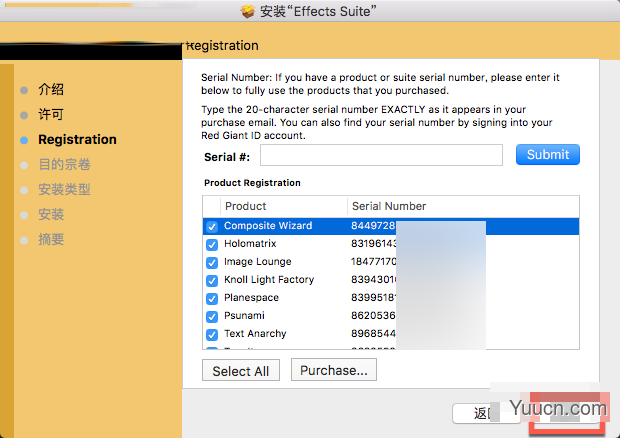Uncheck the Composite Wizard checkbox
This screenshot has height=438, width=620.
point(212,227)
